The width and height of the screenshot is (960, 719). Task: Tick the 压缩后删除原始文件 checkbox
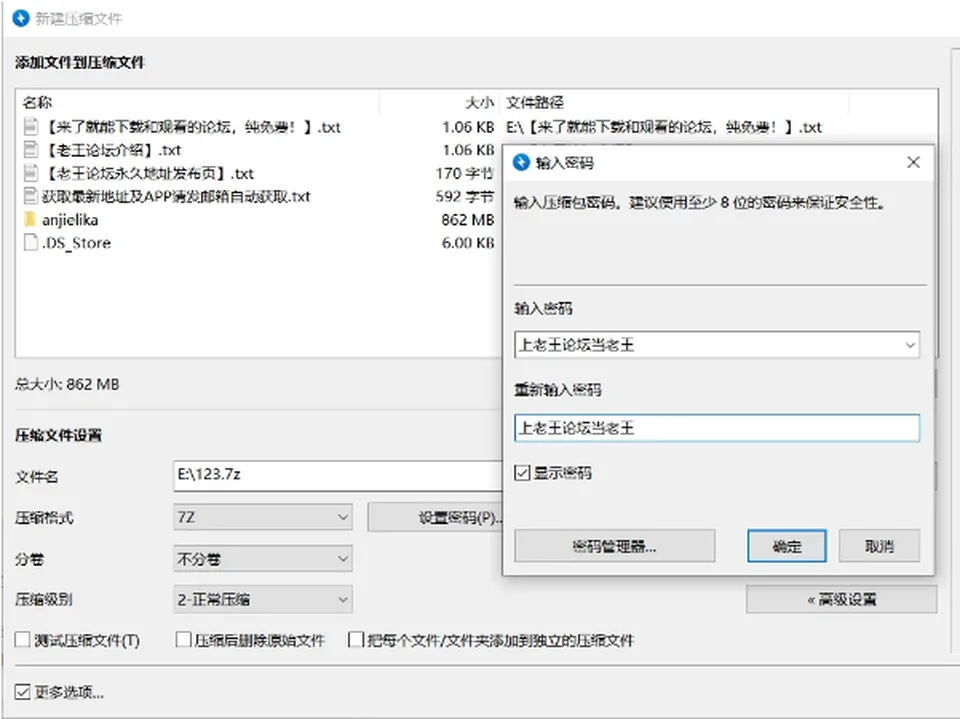coord(183,640)
